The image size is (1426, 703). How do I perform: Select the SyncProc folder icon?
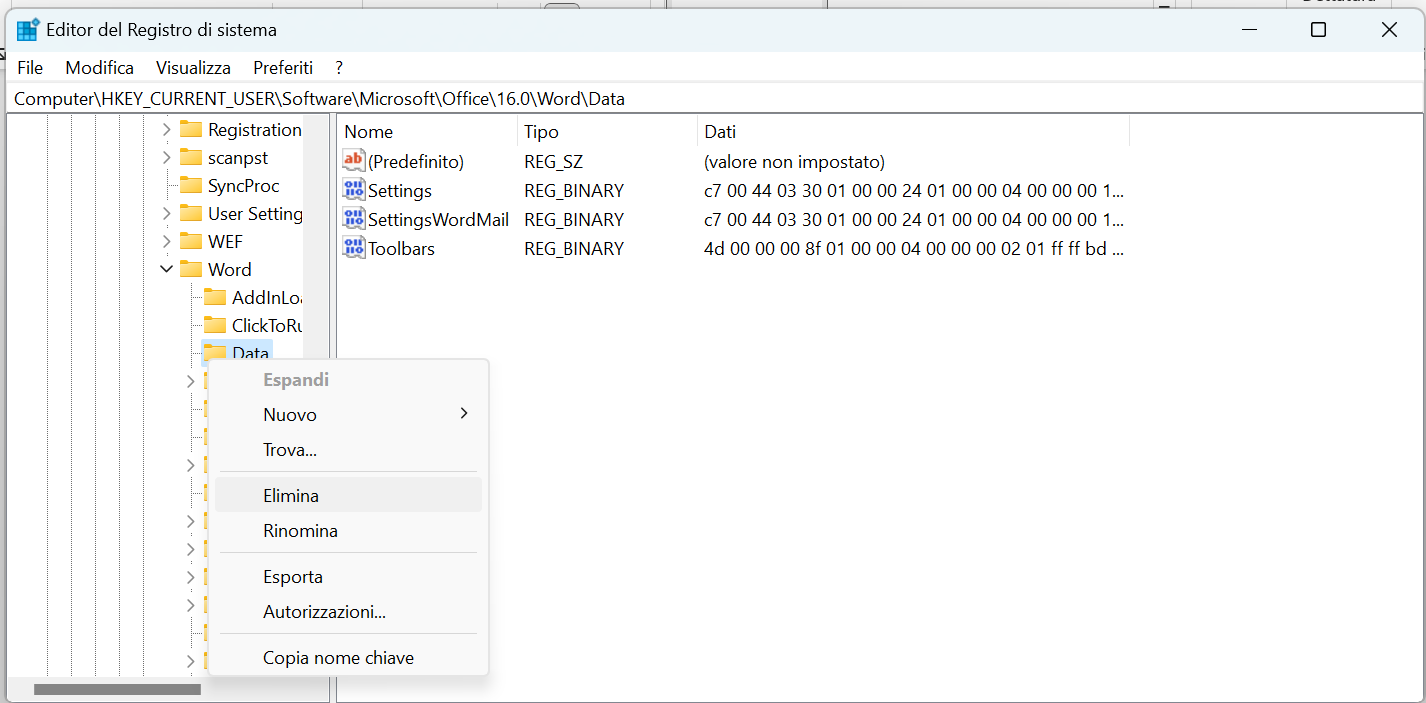(191, 185)
